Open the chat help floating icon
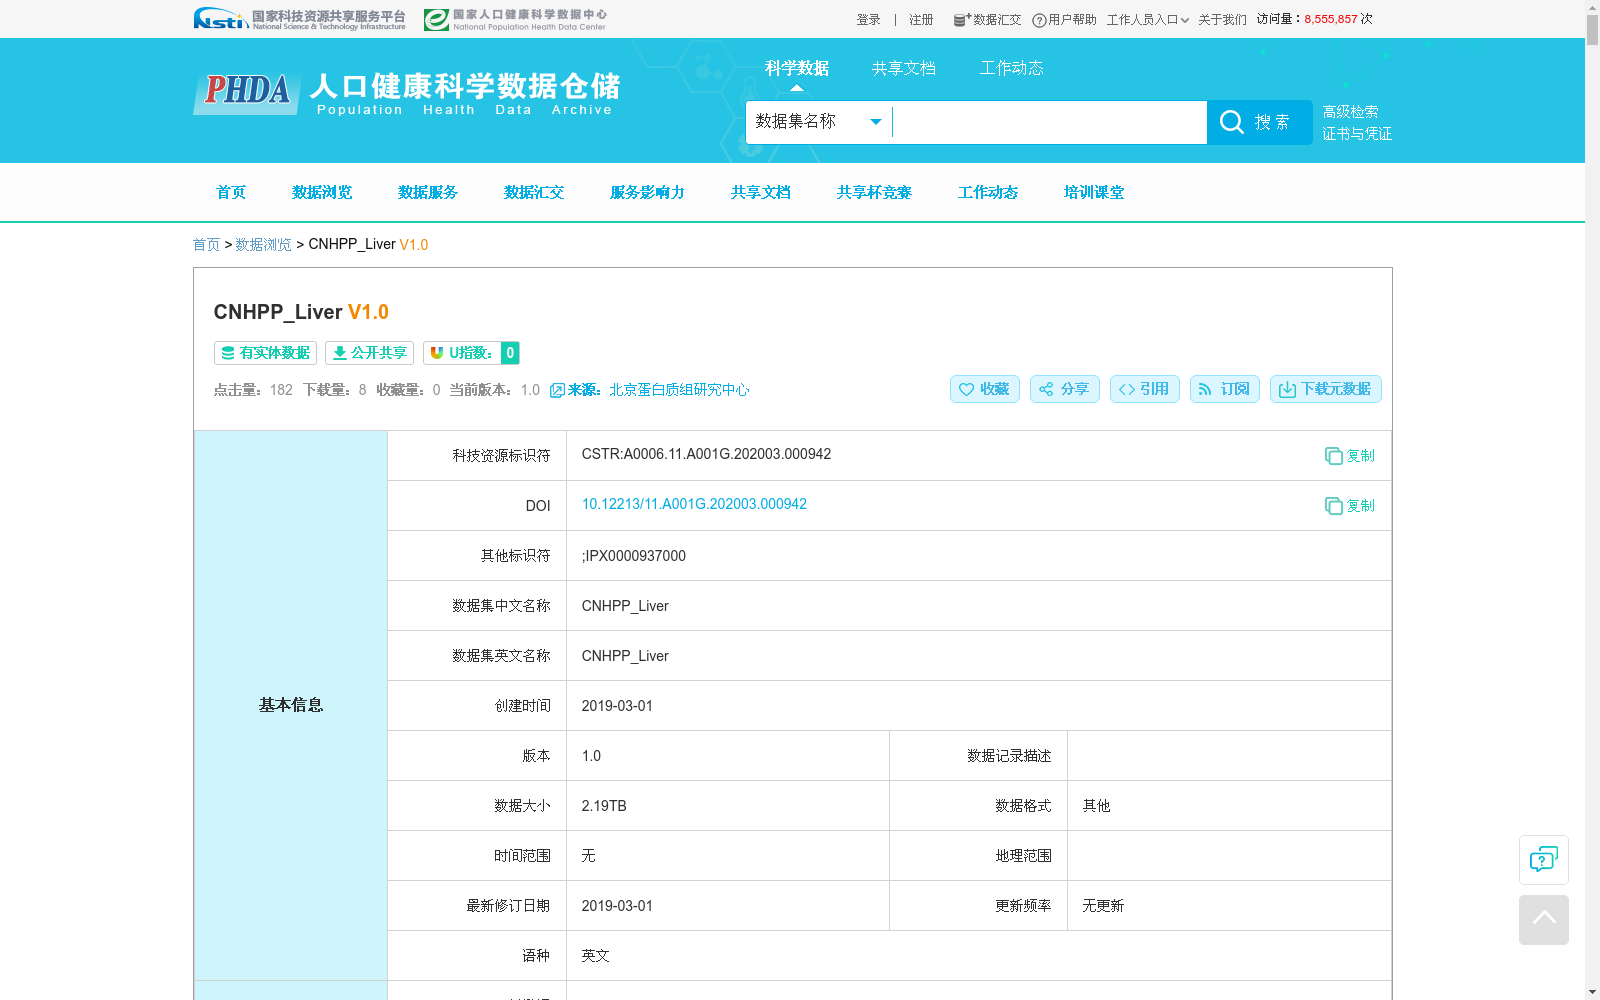 pos(1543,859)
